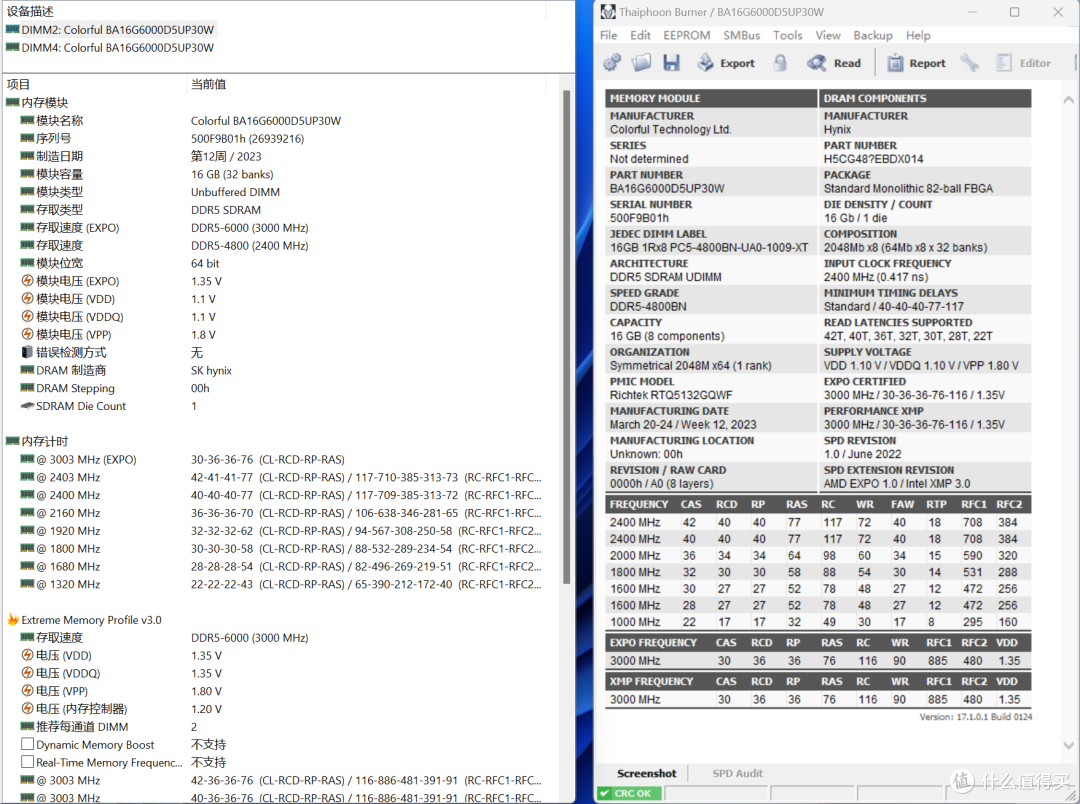
Task: Click the MEMORY MODULE section header
Action: (x=711, y=99)
